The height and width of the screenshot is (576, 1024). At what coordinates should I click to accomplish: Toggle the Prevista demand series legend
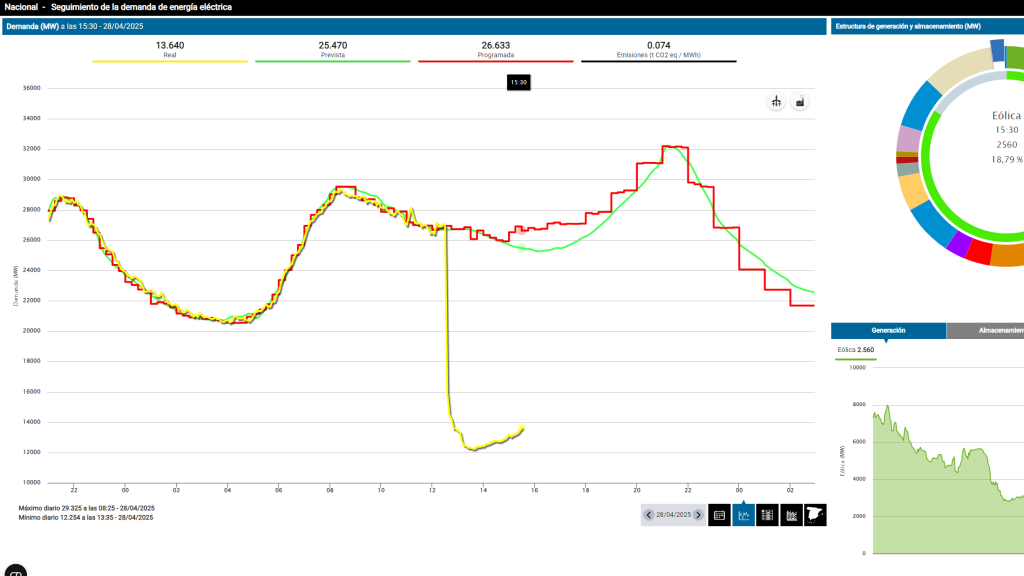[x=332, y=51]
